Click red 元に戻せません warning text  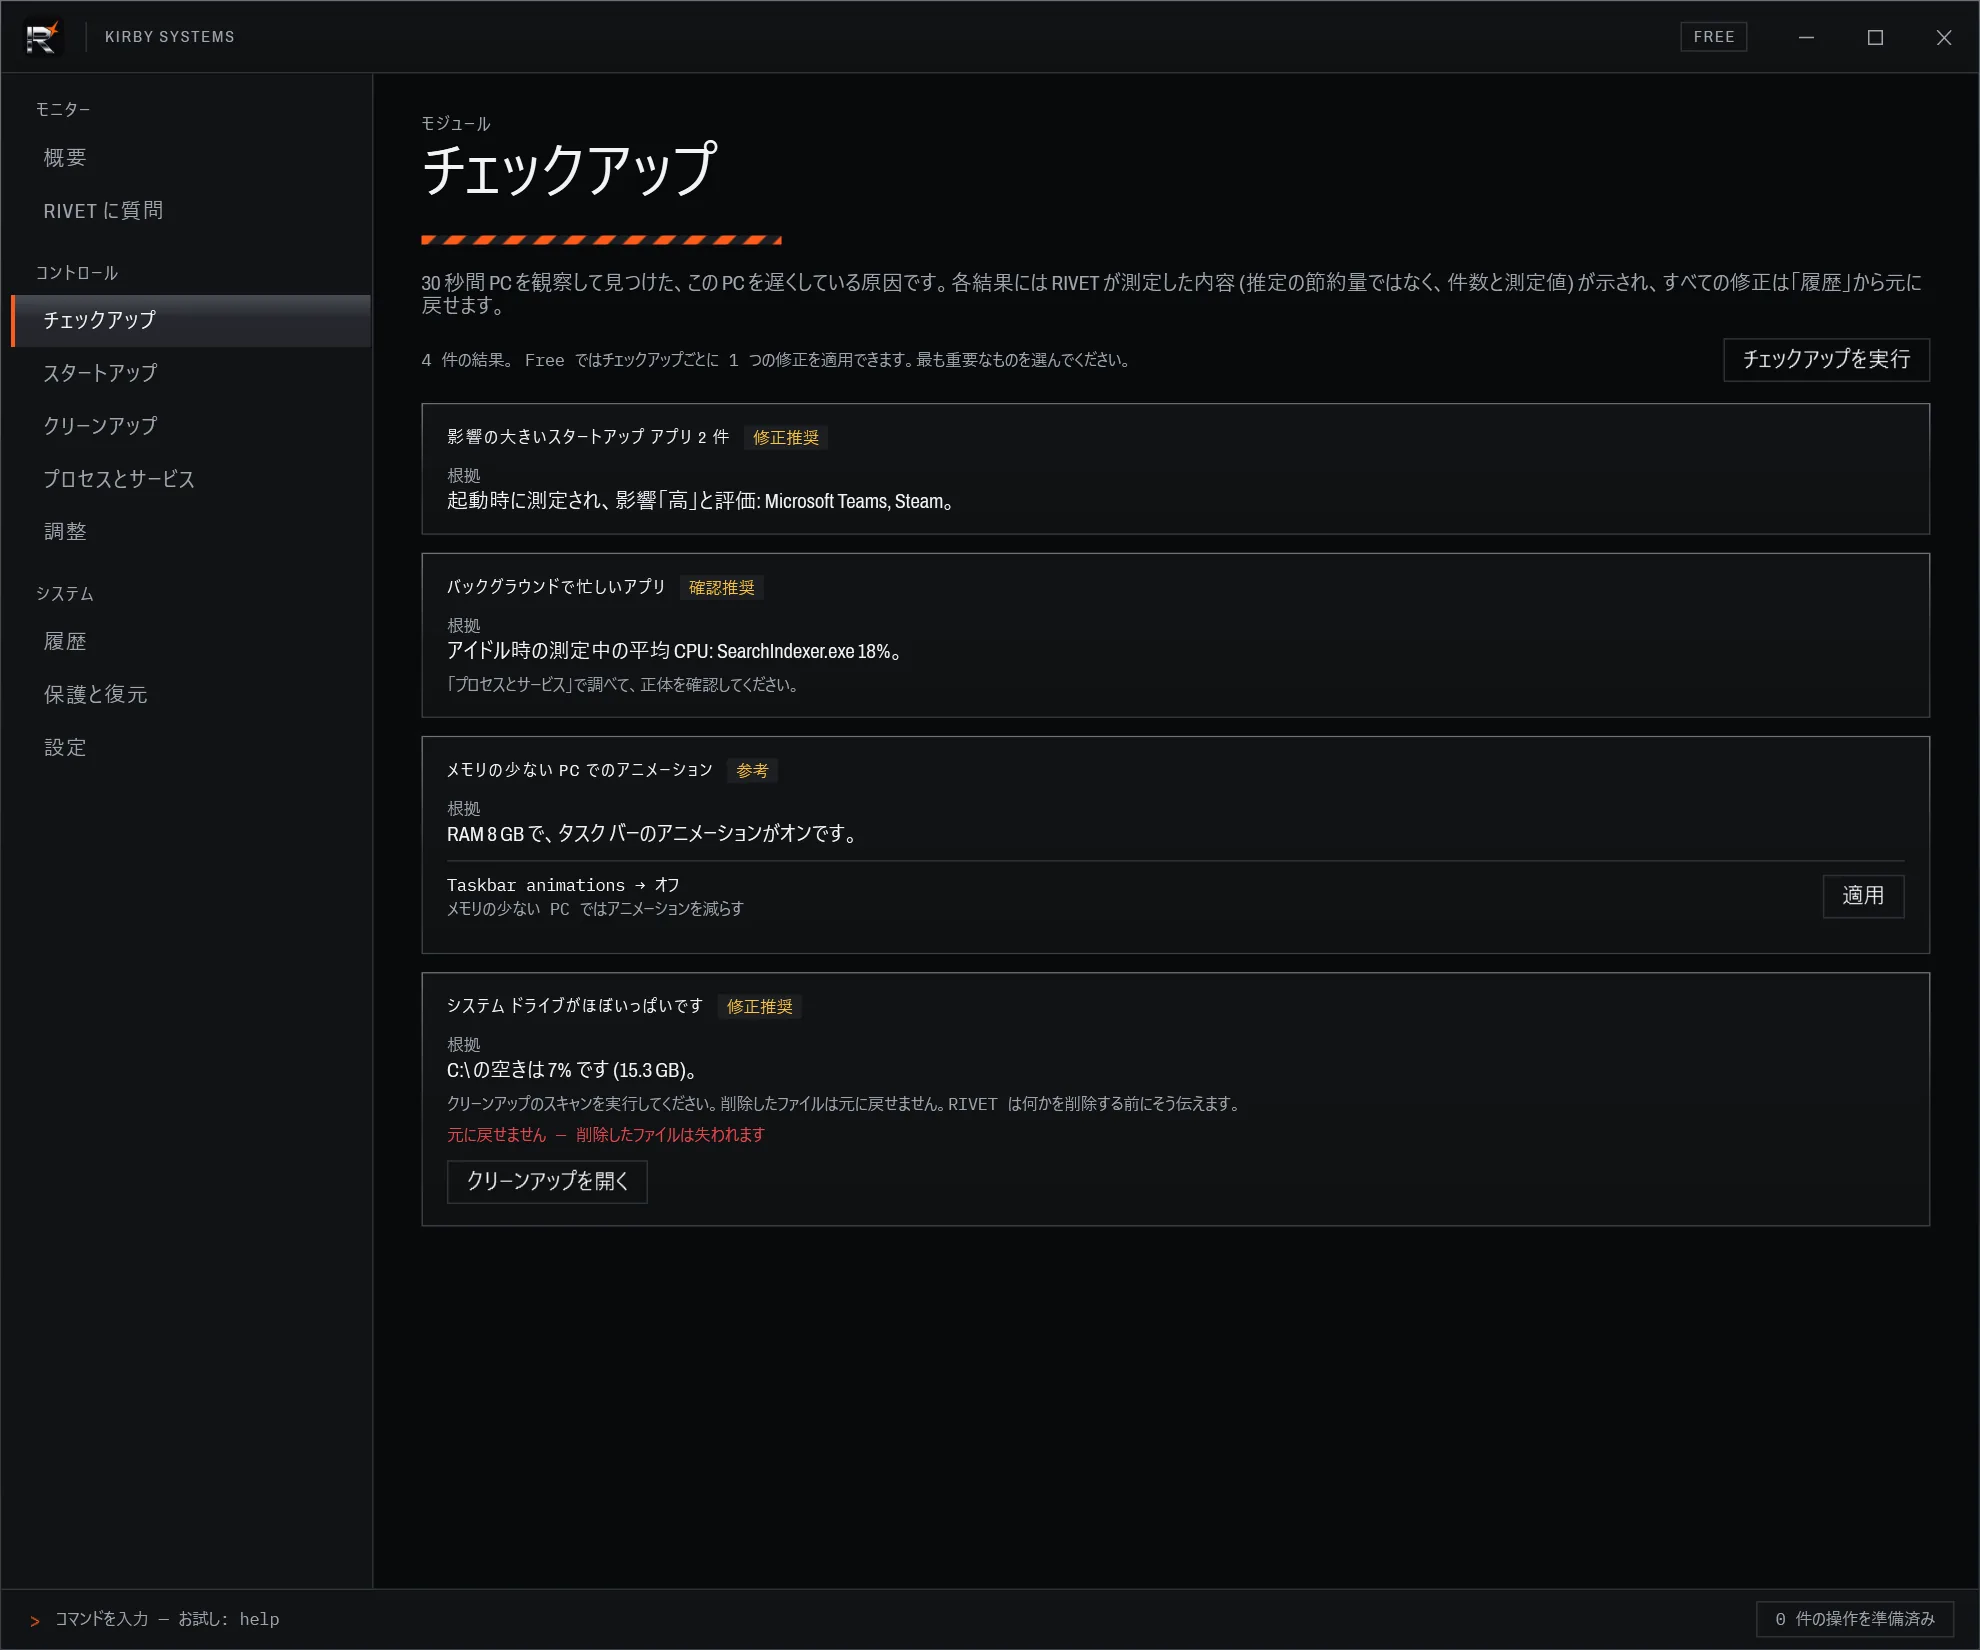click(x=606, y=1135)
